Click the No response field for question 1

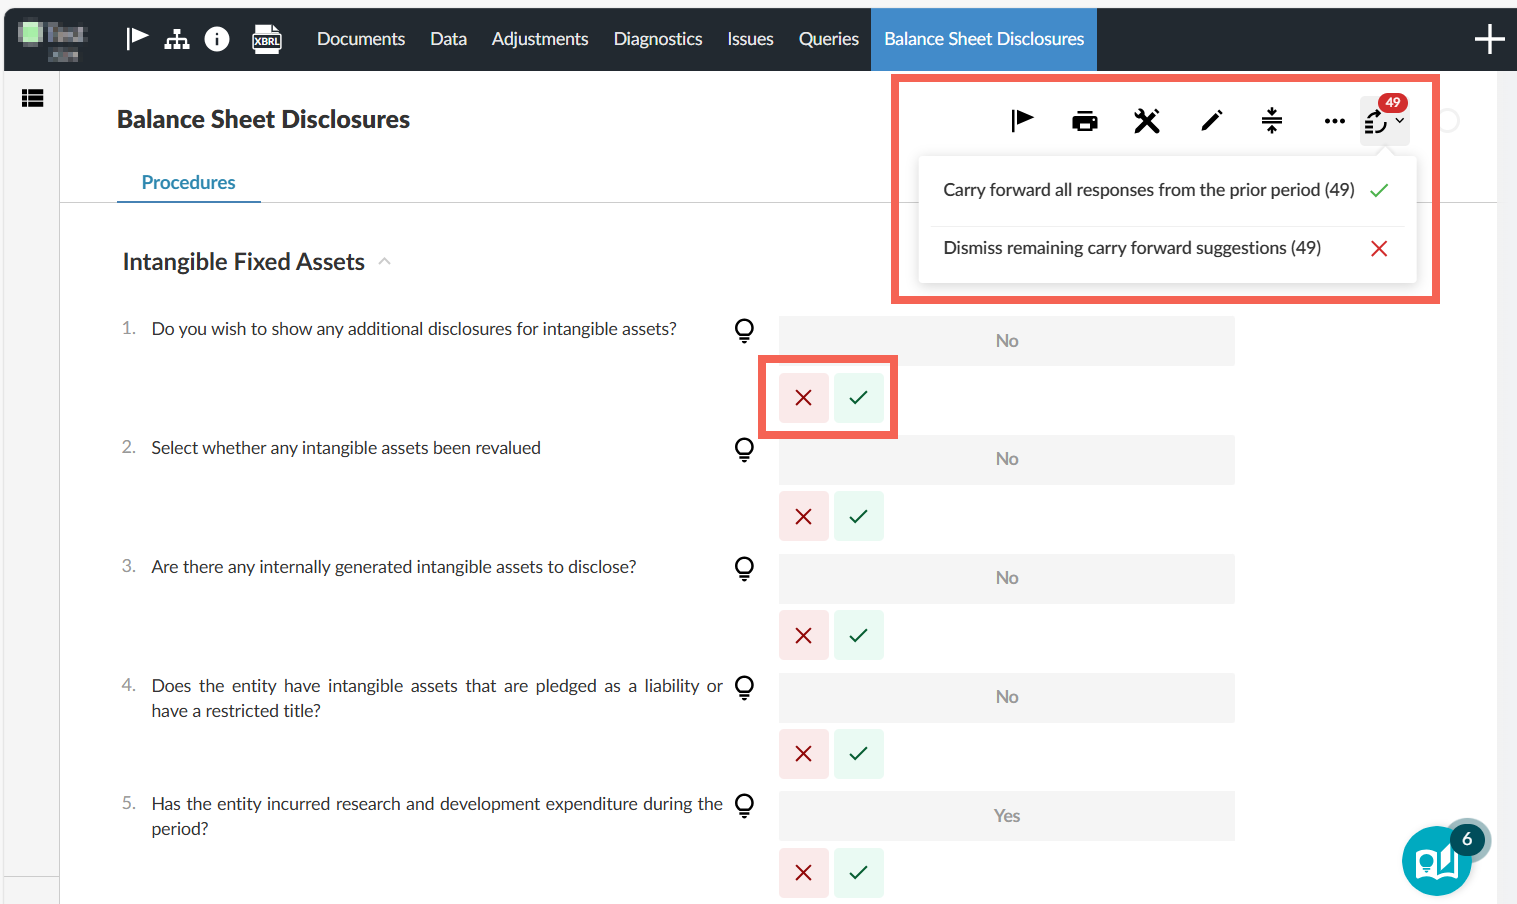[x=1007, y=341]
